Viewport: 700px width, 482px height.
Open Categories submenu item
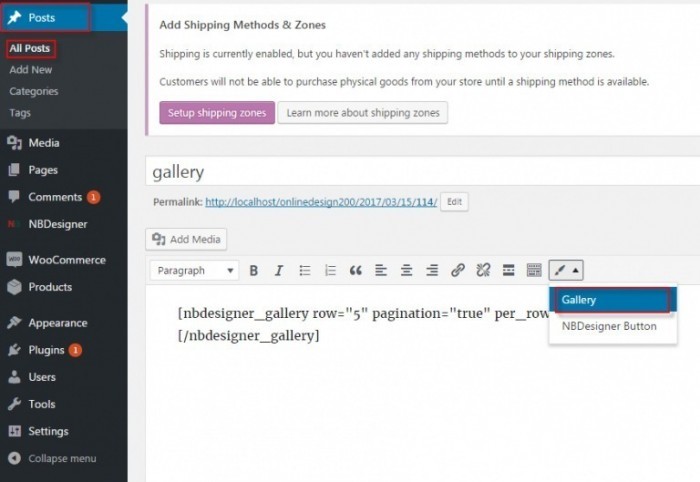coord(34,91)
